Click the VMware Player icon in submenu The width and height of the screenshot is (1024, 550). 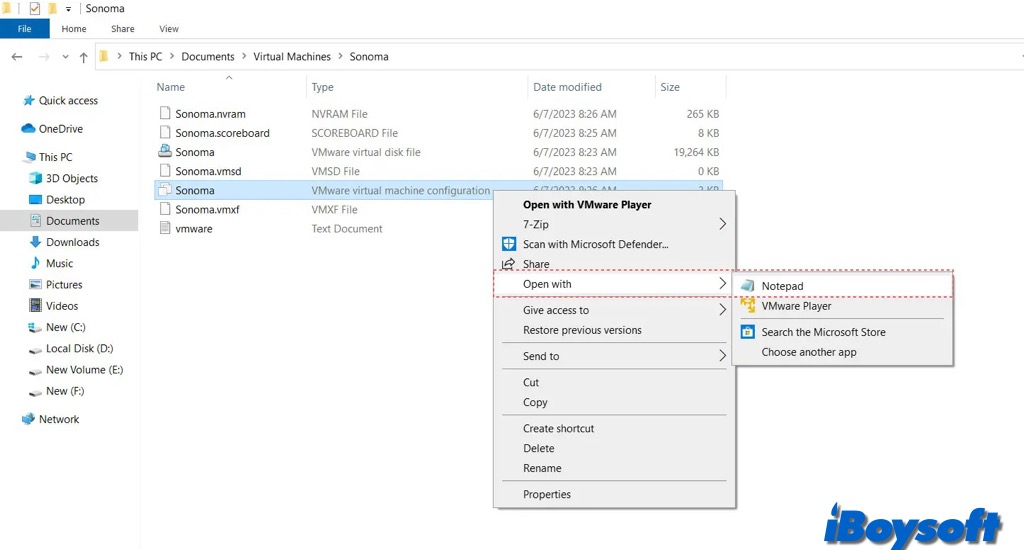click(x=747, y=306)
